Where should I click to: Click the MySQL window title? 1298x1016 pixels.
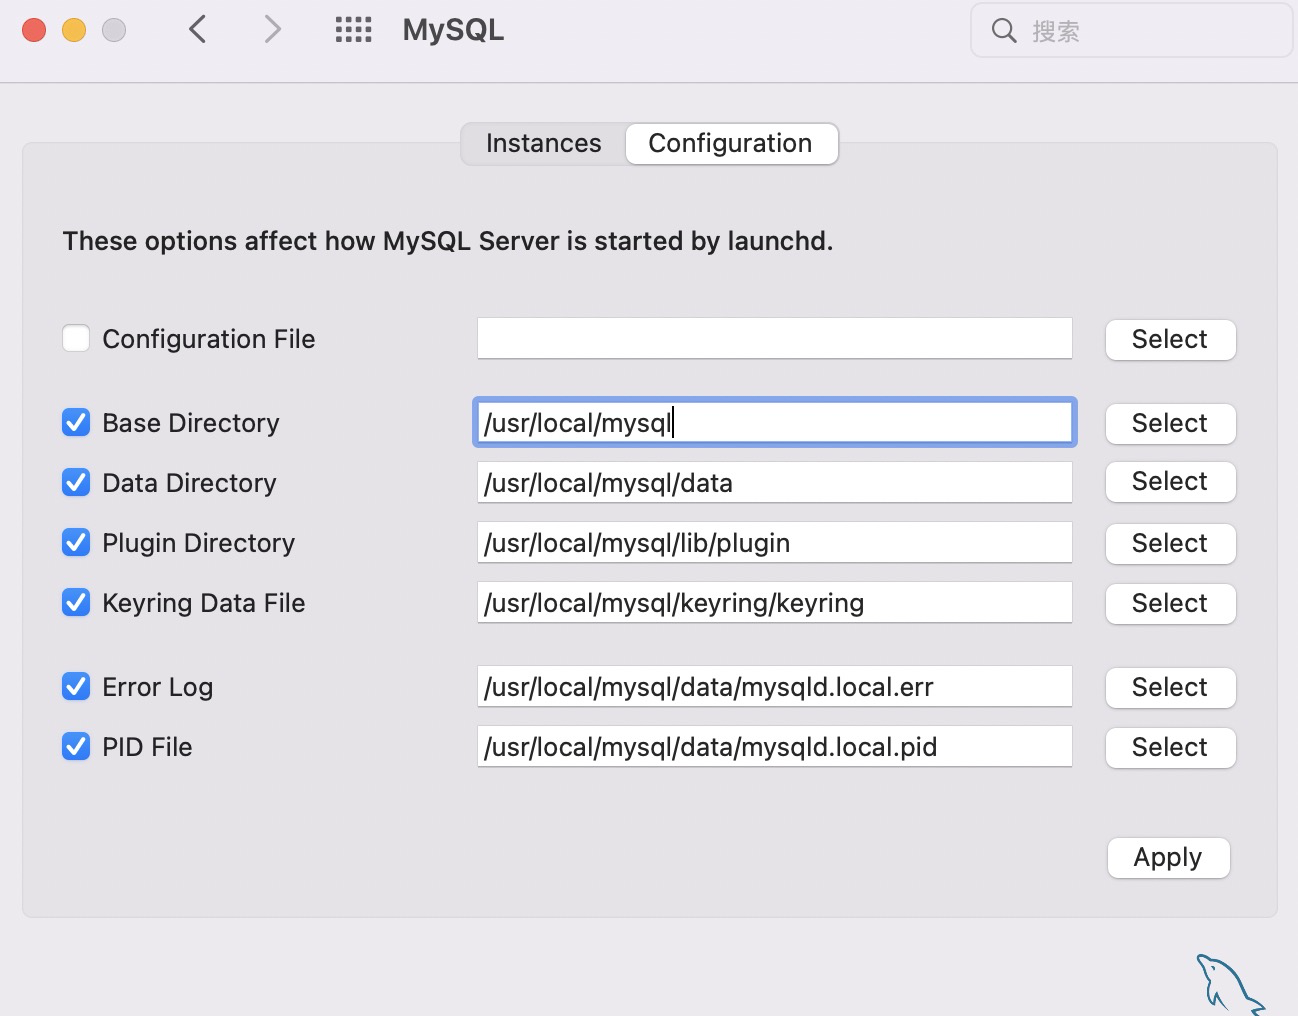coord(453,30)
